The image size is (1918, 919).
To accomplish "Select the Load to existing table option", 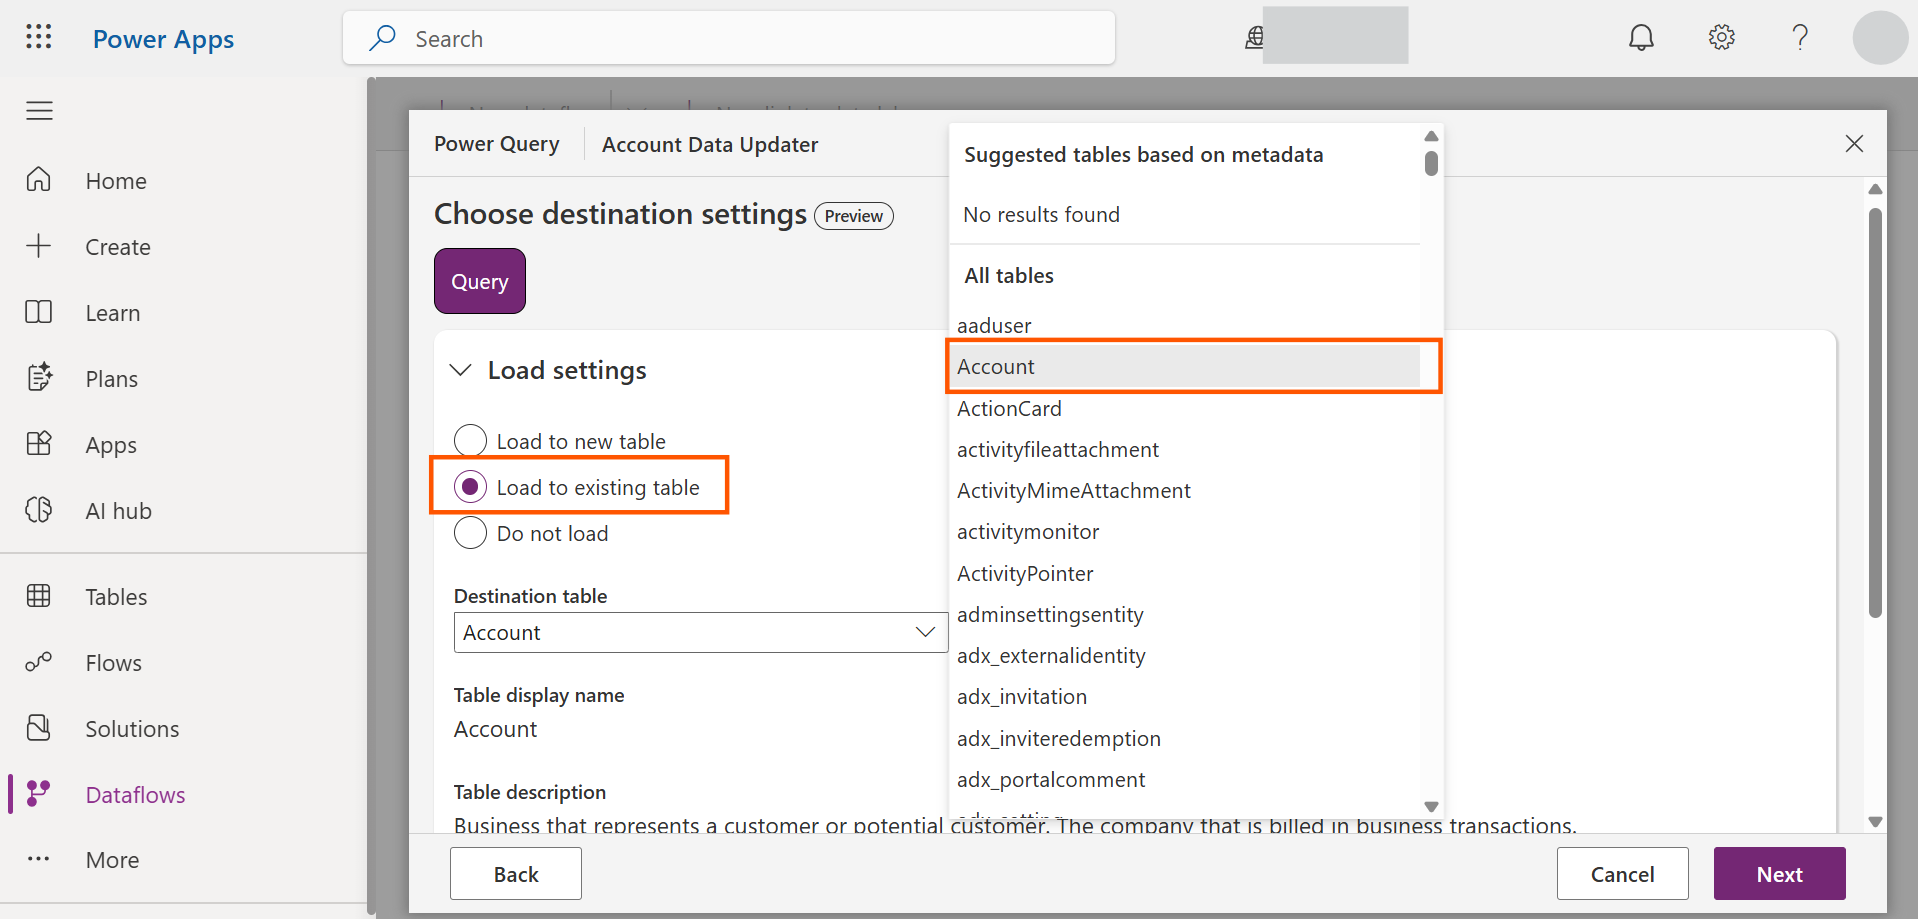I will pyautogui.click(x=471, y=487).
